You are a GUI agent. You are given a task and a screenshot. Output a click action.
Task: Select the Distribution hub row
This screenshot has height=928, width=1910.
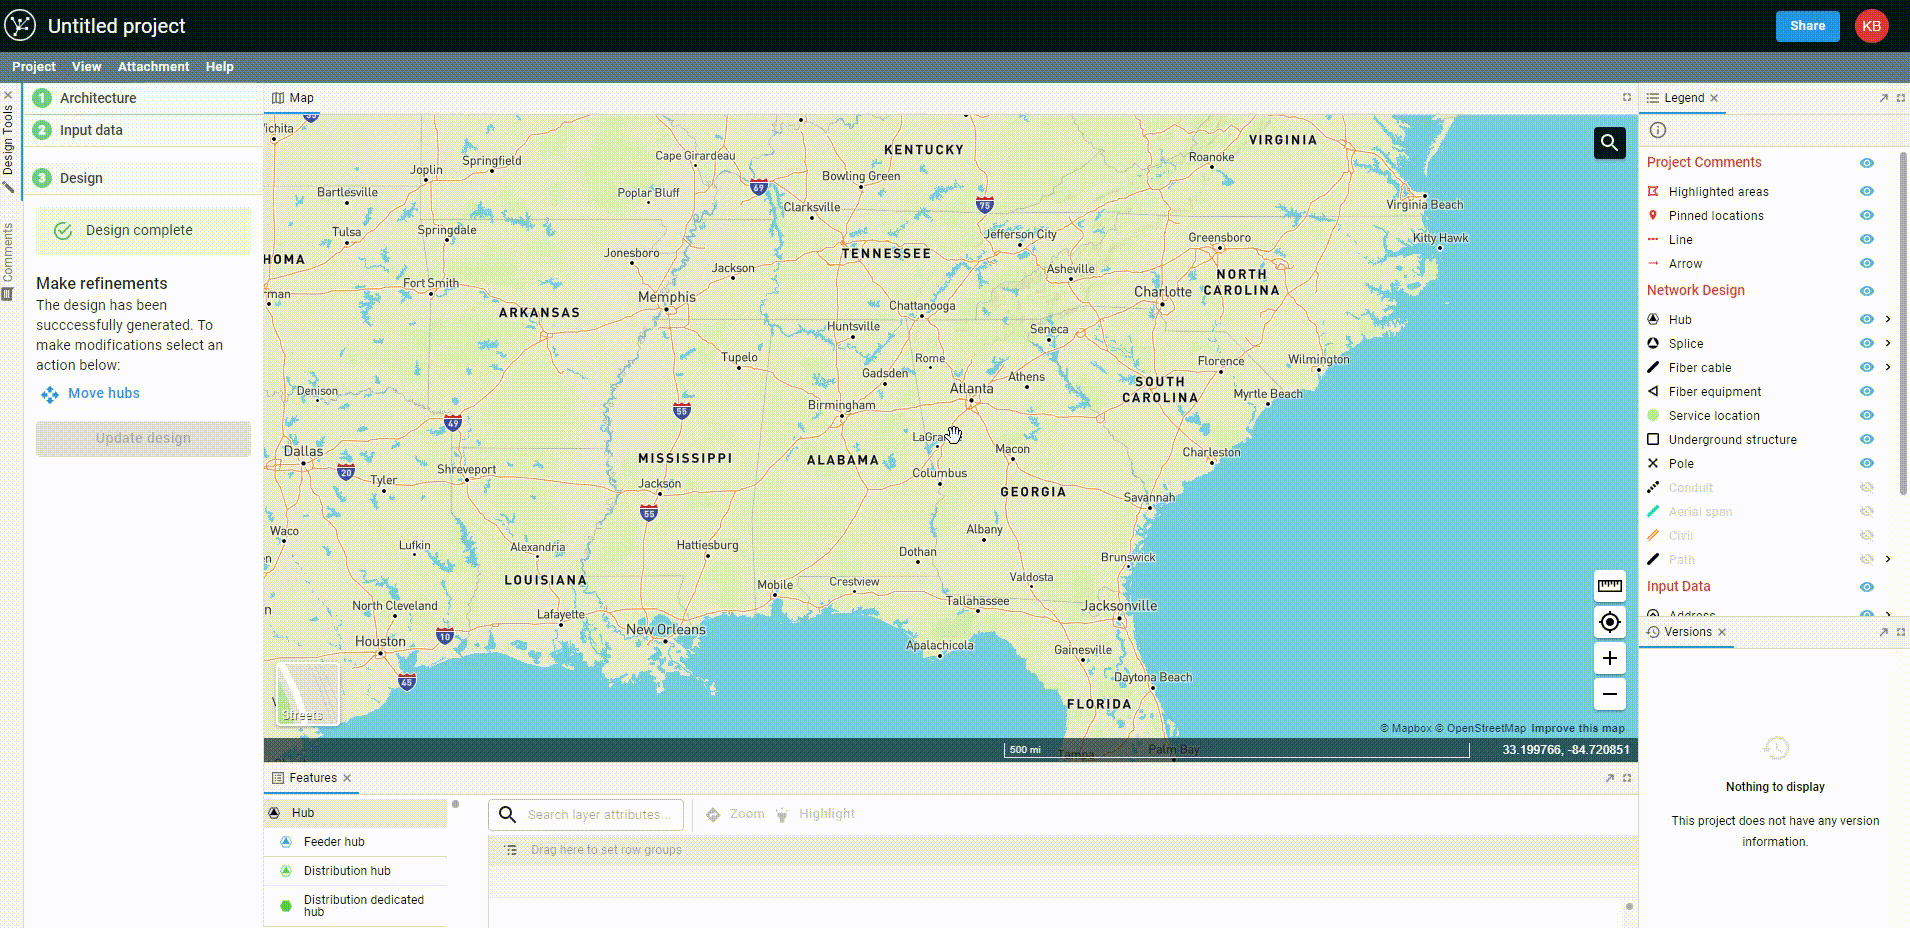[x=356, y=871]
